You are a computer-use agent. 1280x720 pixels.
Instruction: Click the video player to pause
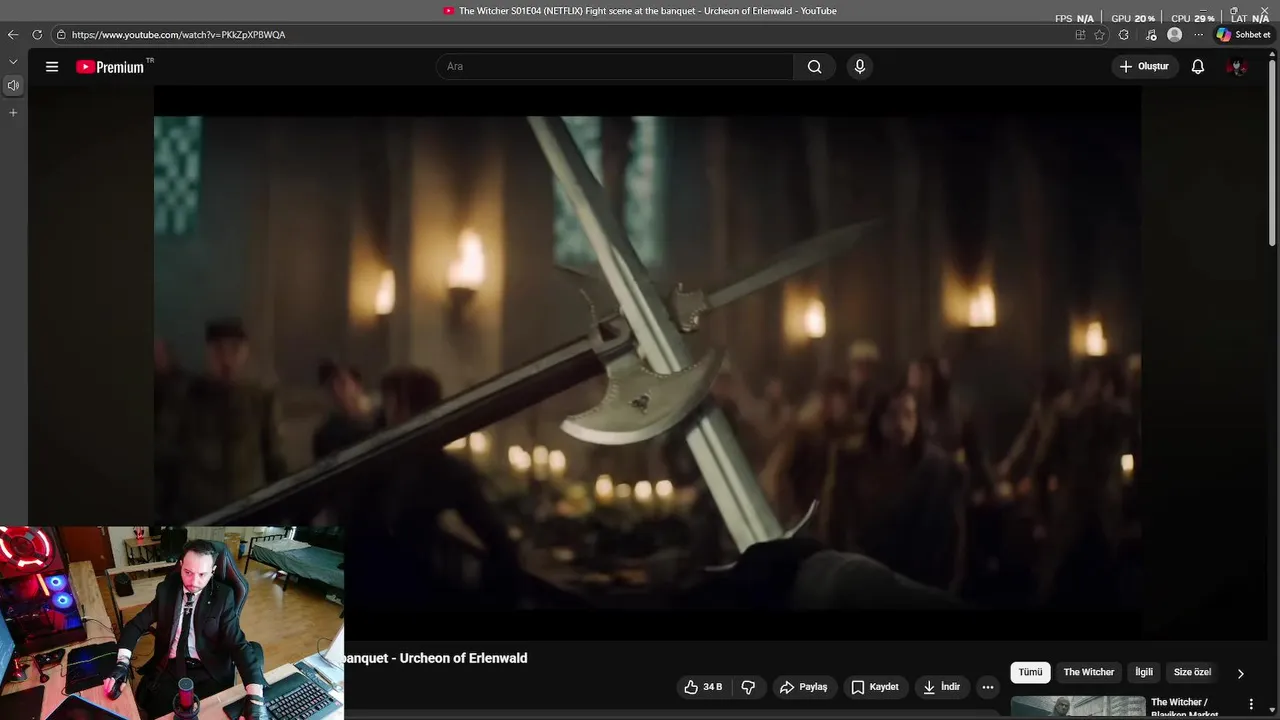647,362
